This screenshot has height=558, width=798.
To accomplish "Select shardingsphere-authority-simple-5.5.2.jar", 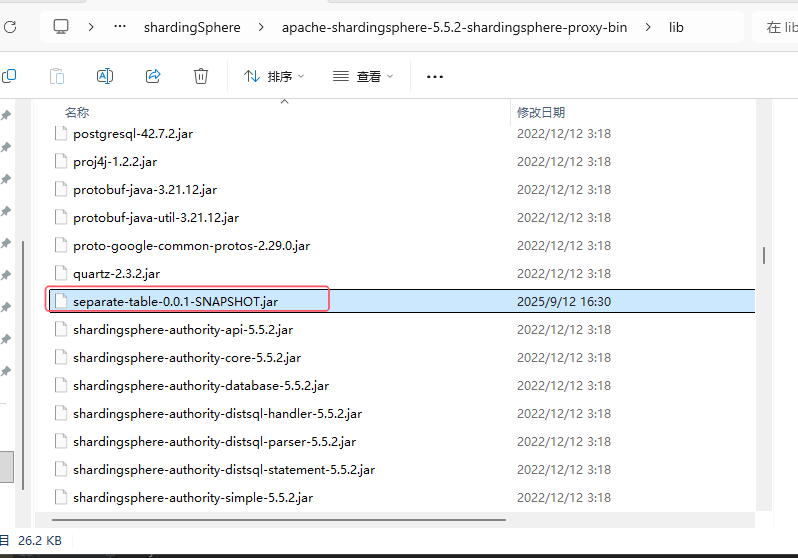I will point(193,498).
